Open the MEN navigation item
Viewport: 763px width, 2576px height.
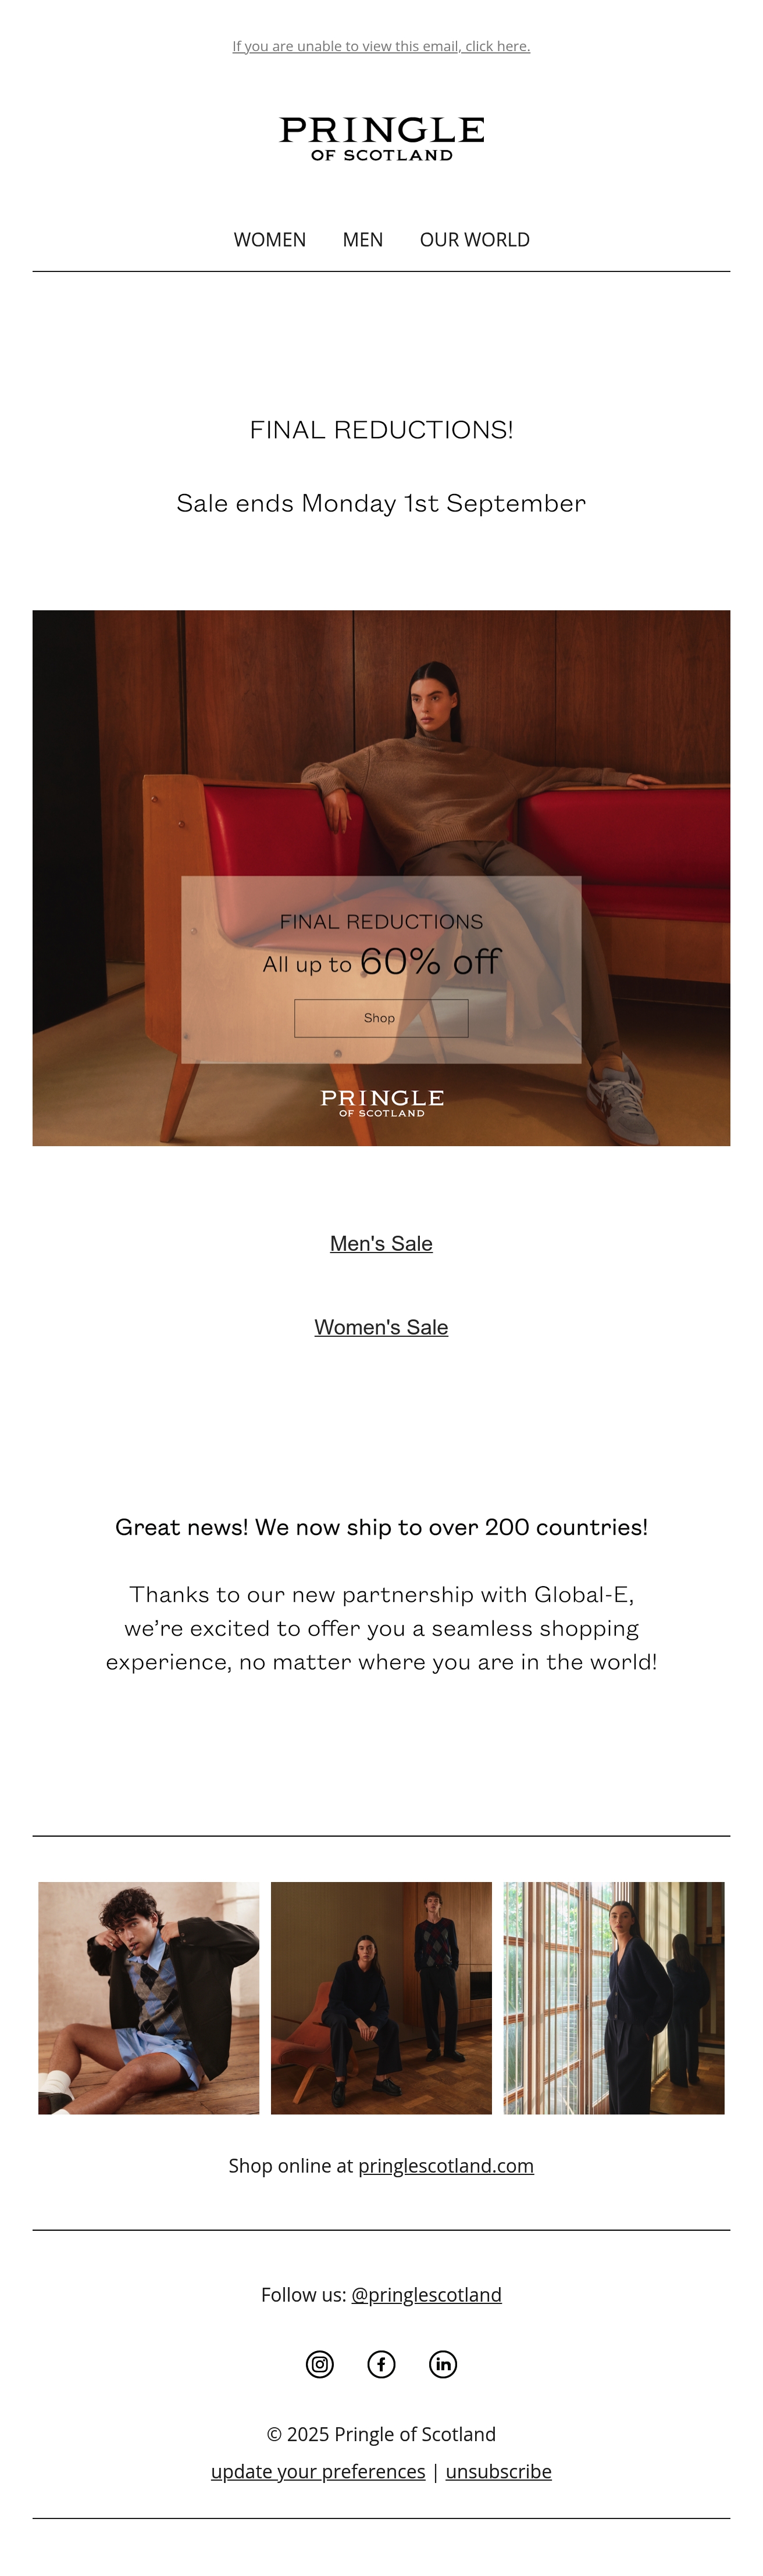(x=363, y=240)
